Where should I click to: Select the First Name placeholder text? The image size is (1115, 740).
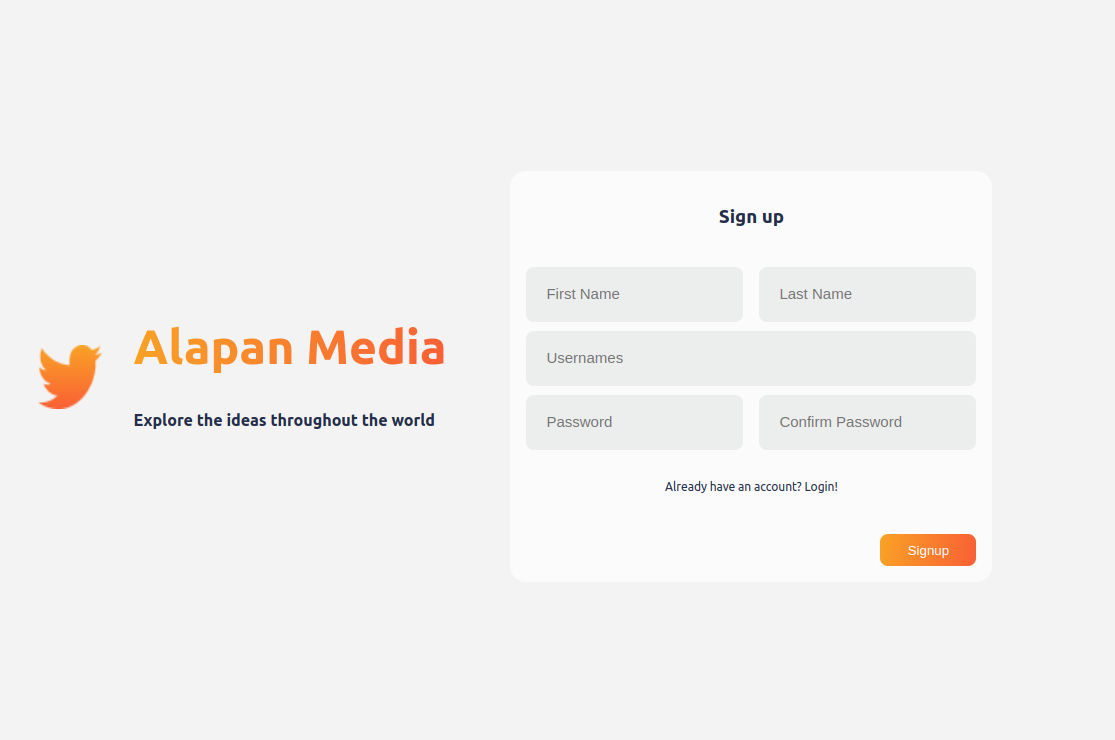click(x=583, y=294)
